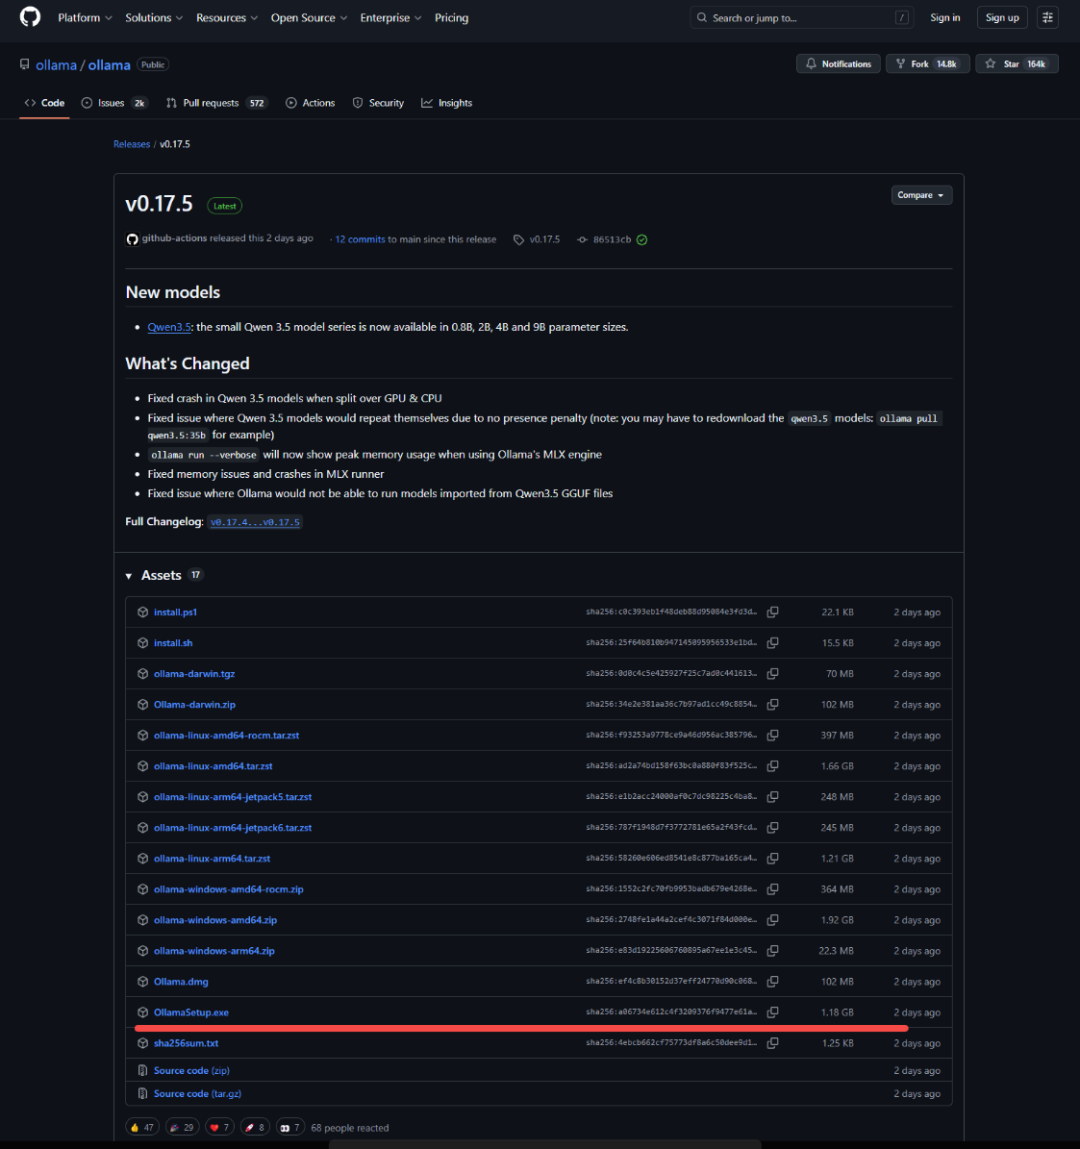Expand the Open Source menu
Screen dimensions: 1080x1149
point(308,18)
